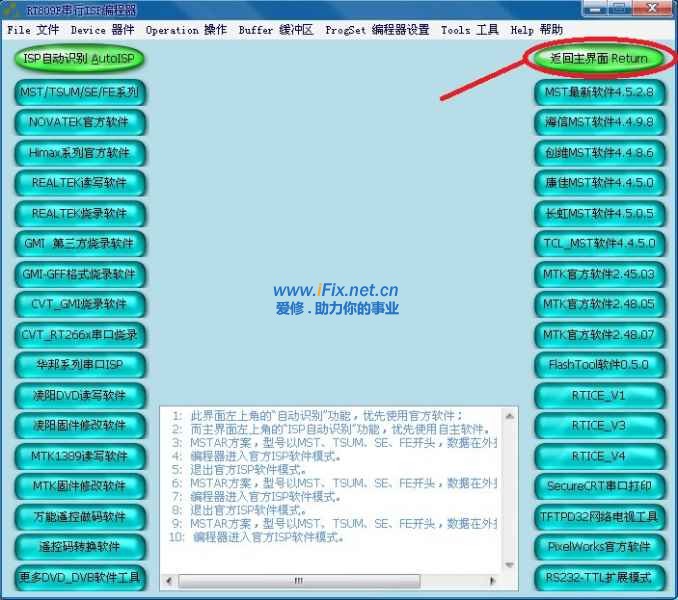Open the File 文件 menu
This screenshot has height=600, width=678.
(x=33, y=30)
